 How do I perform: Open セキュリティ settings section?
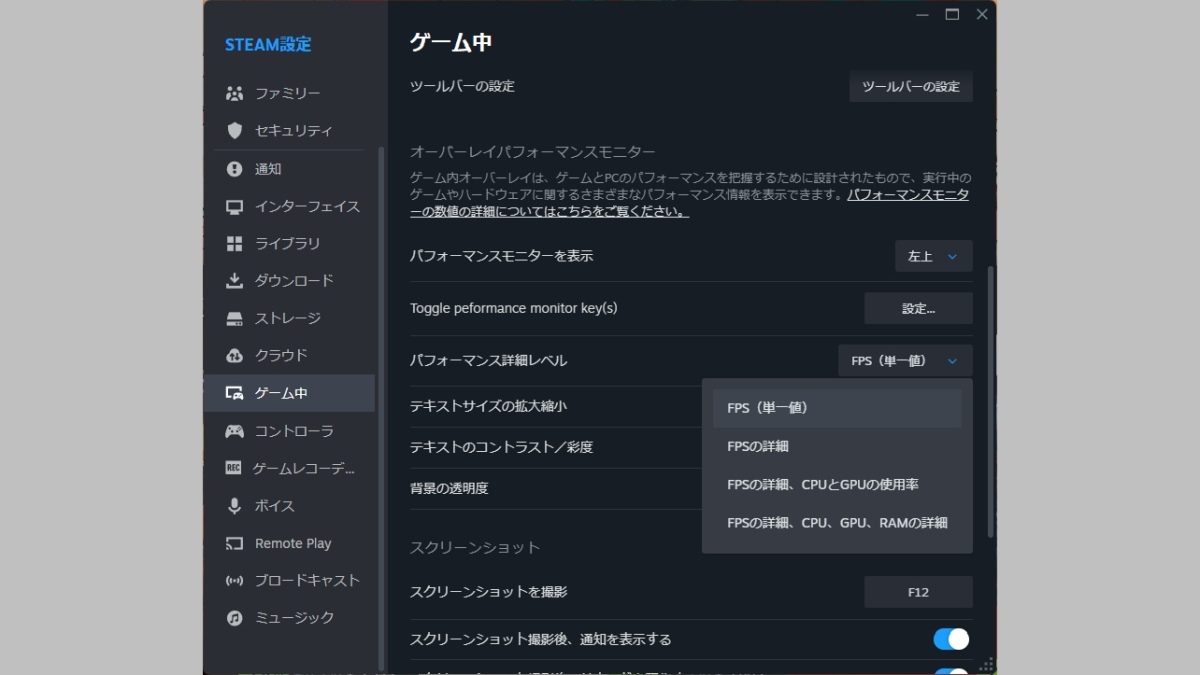(289, 131)
